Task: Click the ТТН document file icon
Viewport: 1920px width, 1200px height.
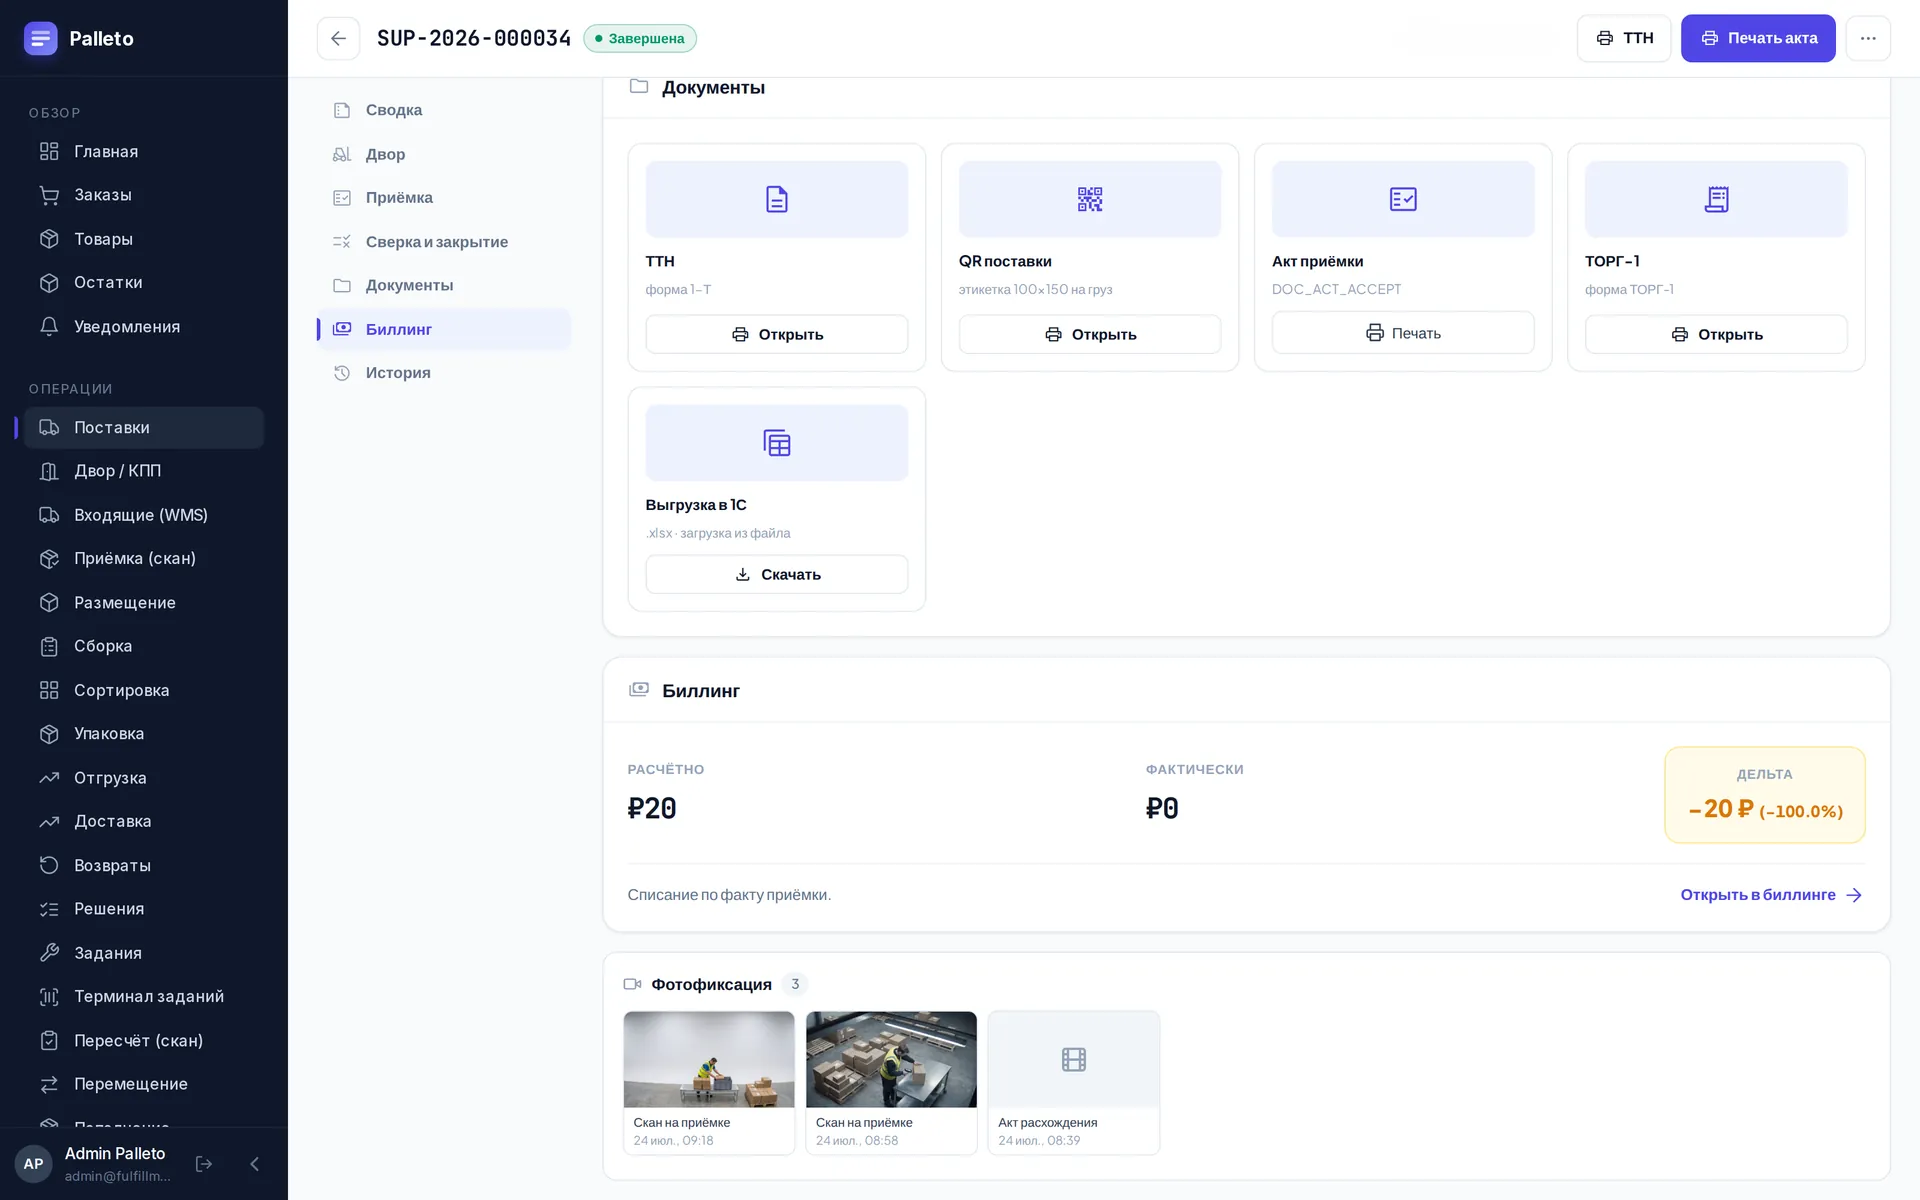Action: click(777, 199)
